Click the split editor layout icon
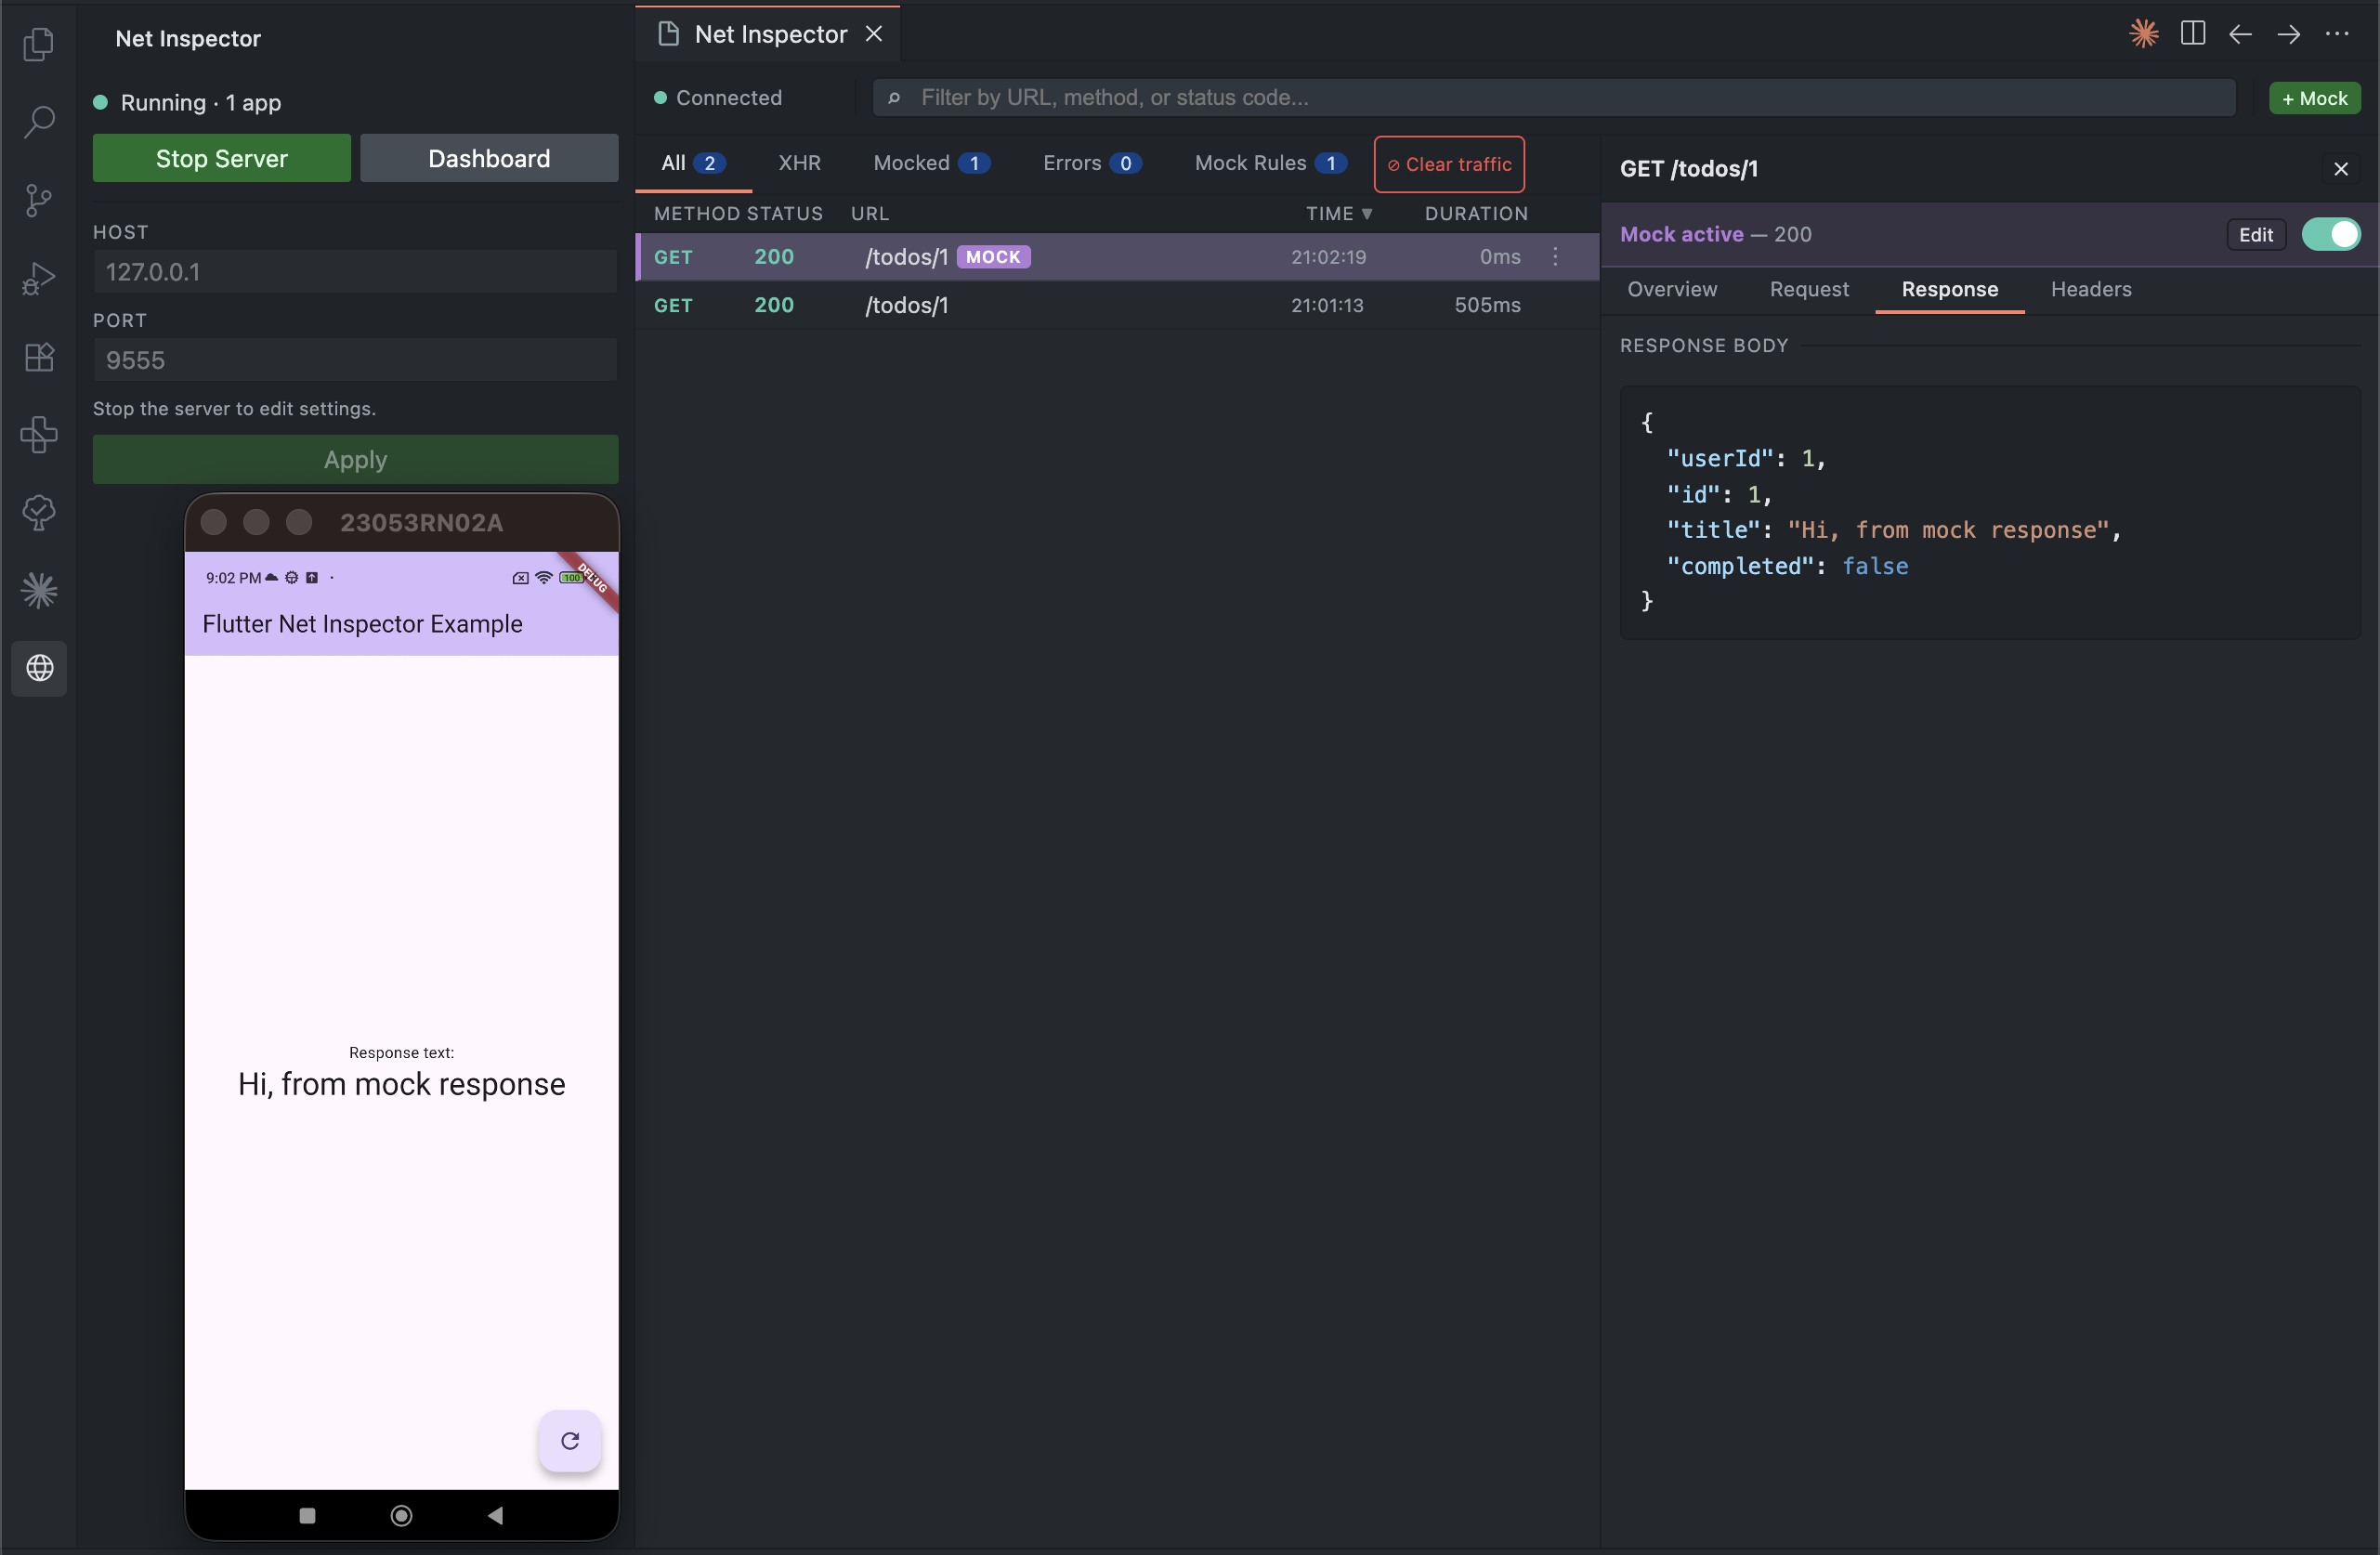The height and width of the screenshot is (1555, 2380). pos(2192,34)
